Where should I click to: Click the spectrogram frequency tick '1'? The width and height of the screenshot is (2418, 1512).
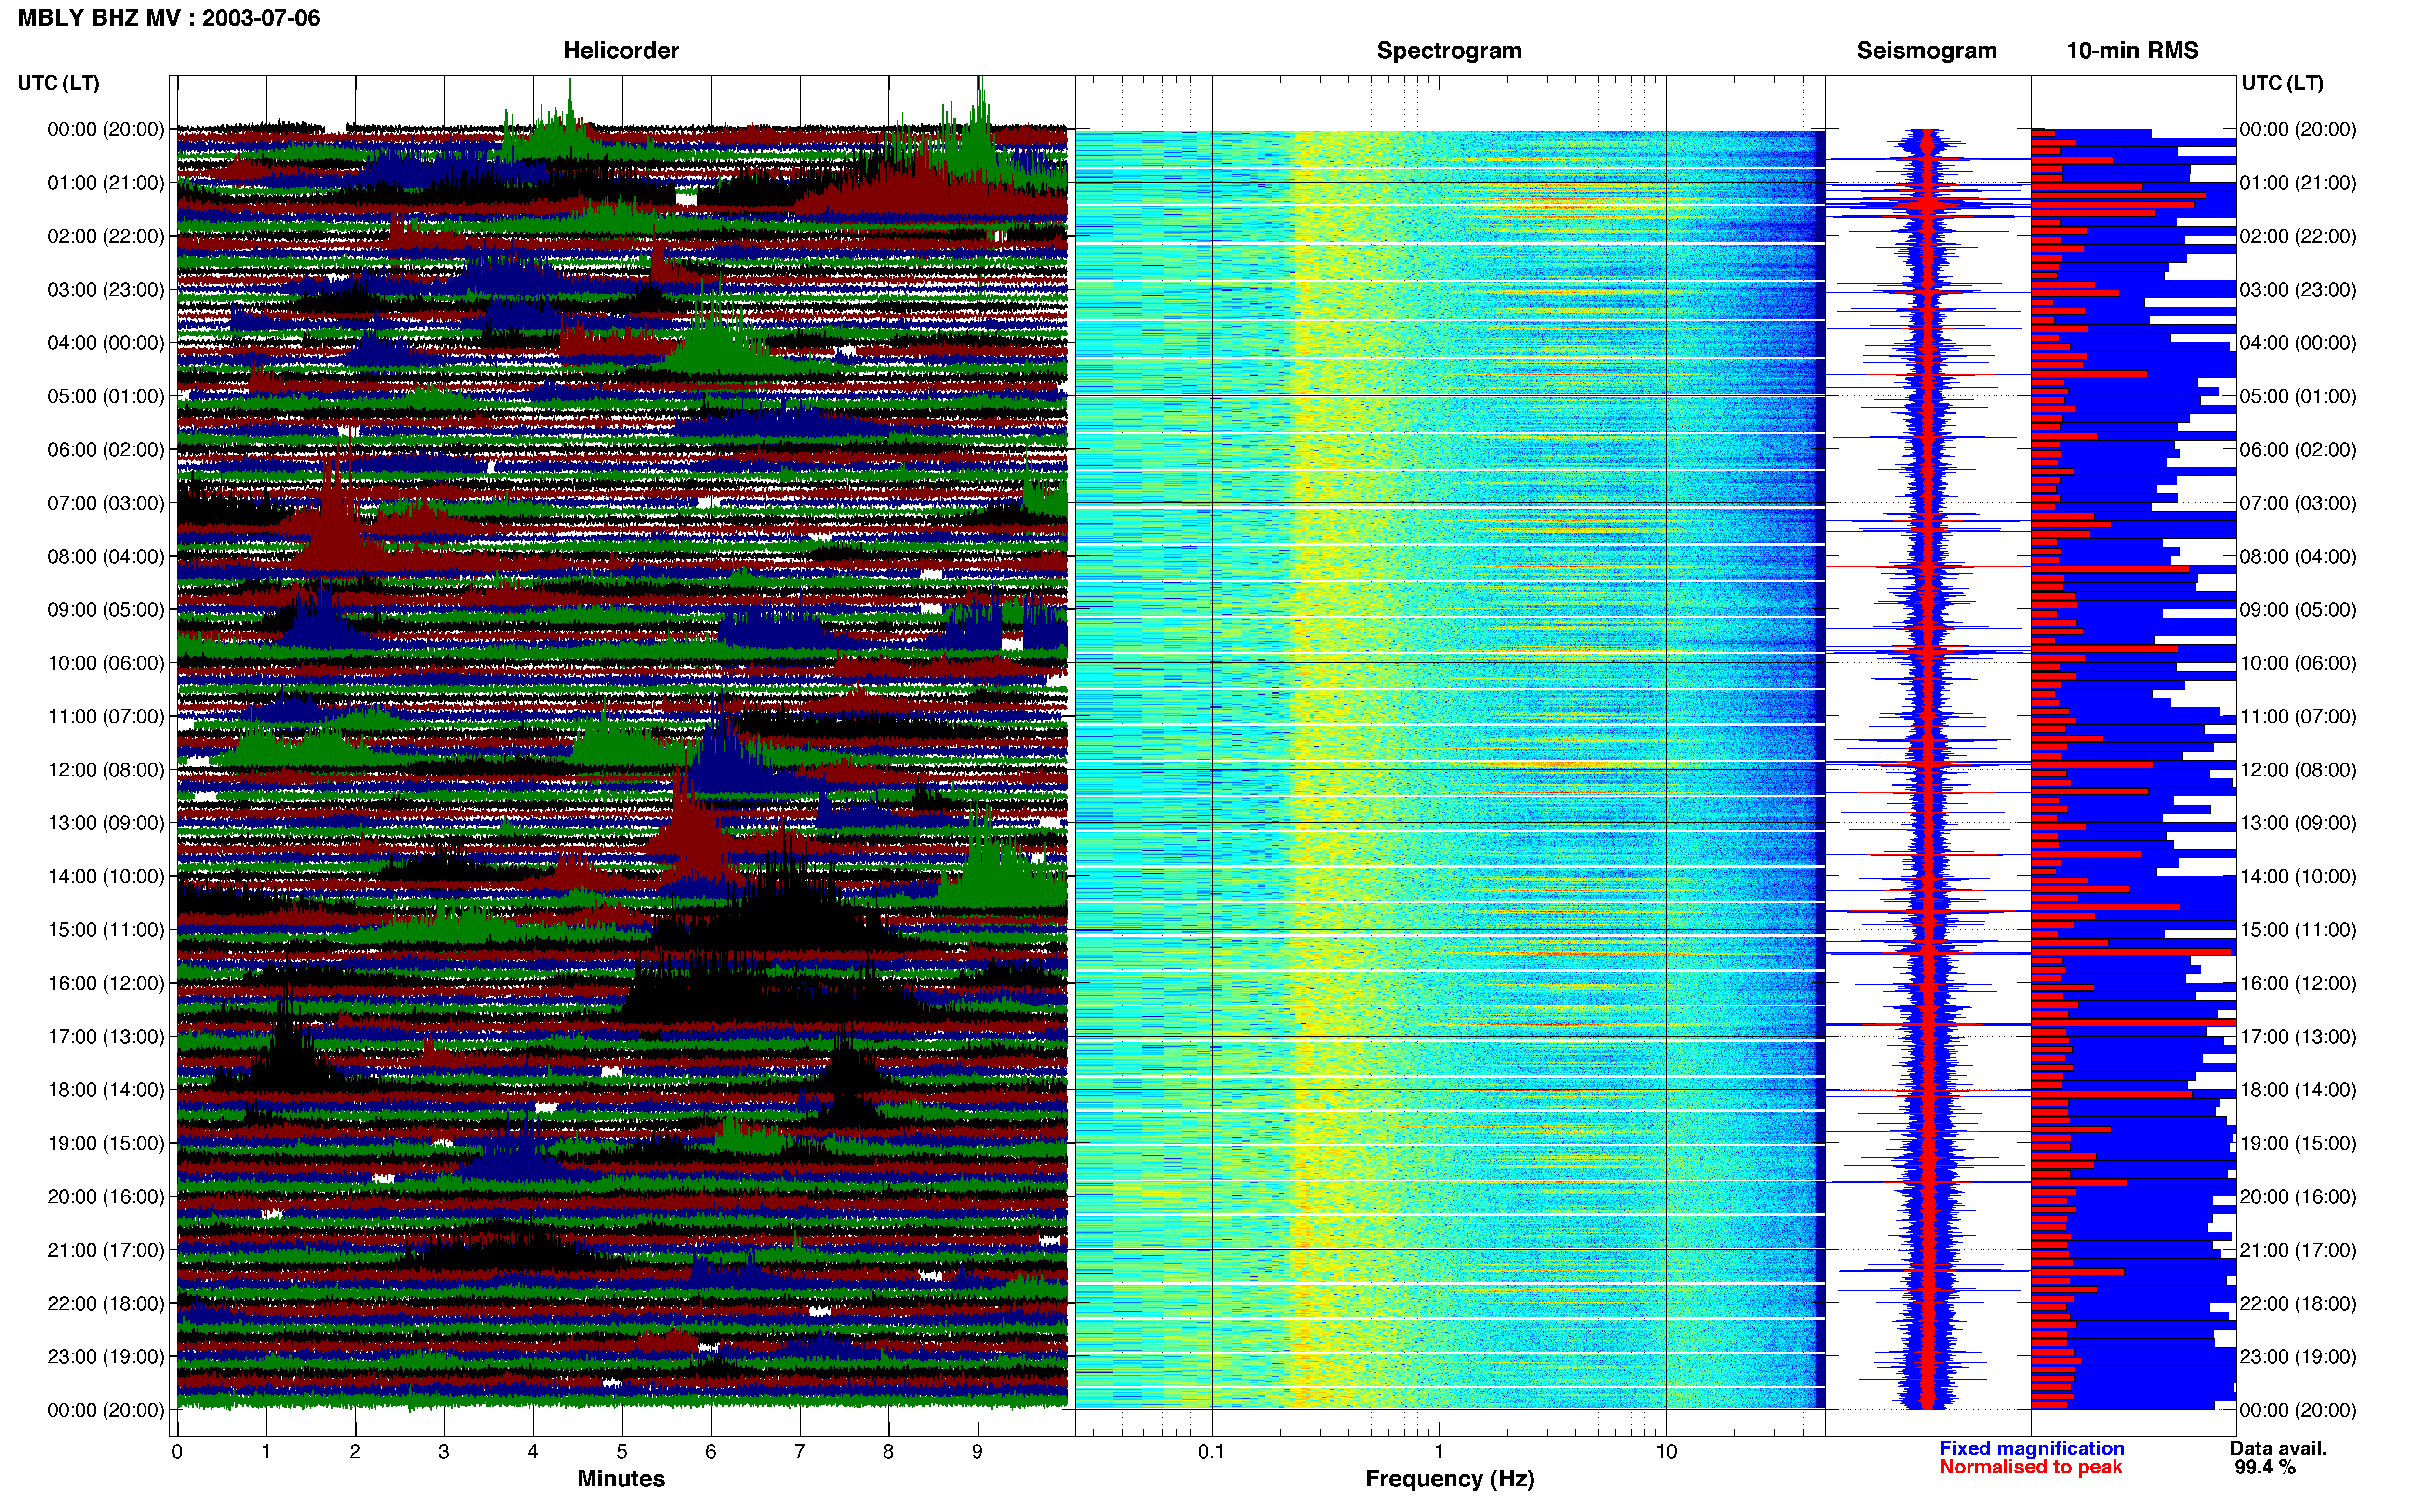[x=1439, y=1452]
